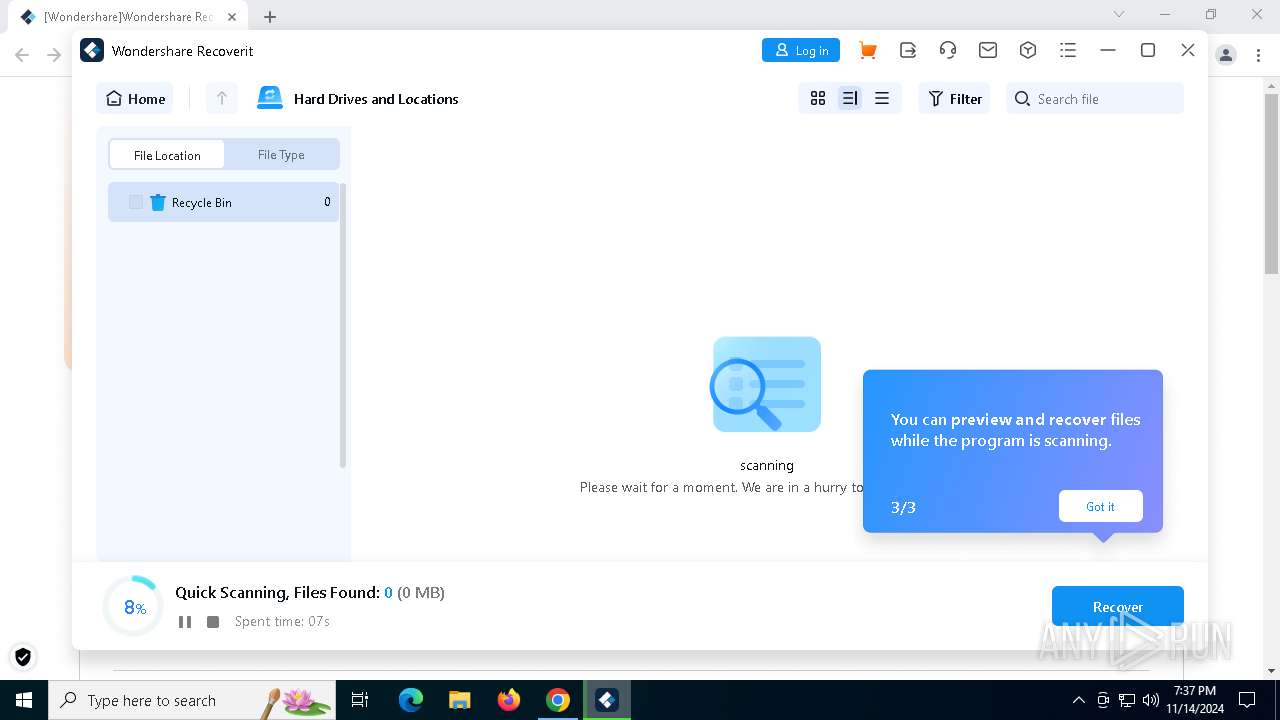The height and width of the screenshot is (720, 1280).
Task: Click the 'Spent time: 07s' text
Action: point(282,621)
